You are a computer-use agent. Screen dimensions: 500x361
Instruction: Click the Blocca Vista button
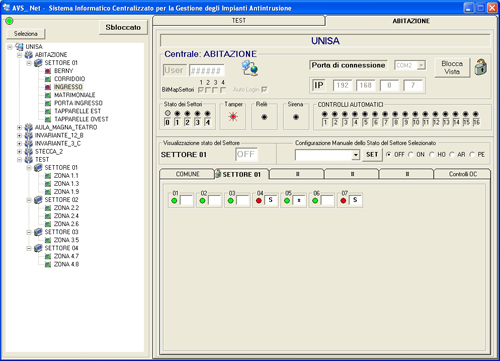pyautogui.click(x=452, y=67)
